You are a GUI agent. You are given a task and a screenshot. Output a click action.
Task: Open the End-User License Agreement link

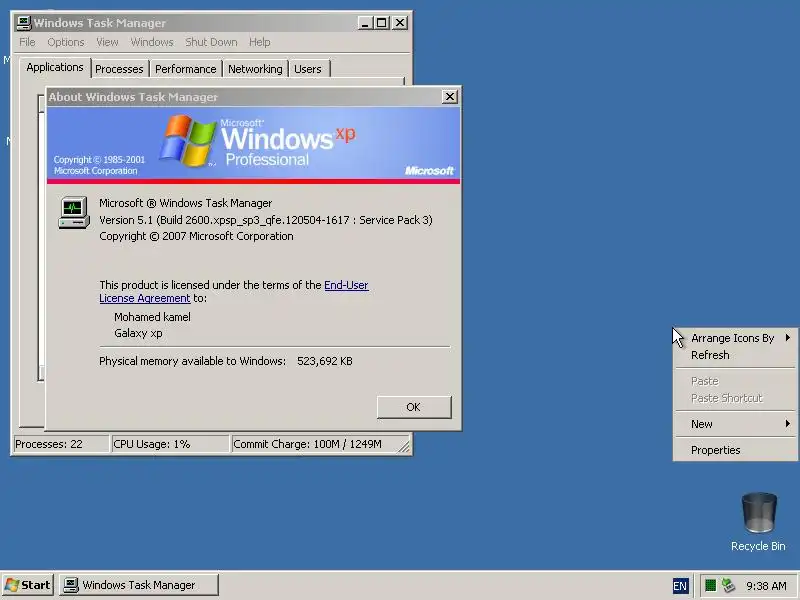point(346,285)
